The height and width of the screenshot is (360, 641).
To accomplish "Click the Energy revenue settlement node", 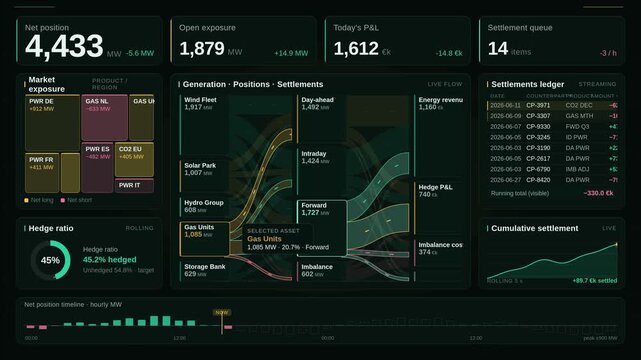I will (439, 136).
